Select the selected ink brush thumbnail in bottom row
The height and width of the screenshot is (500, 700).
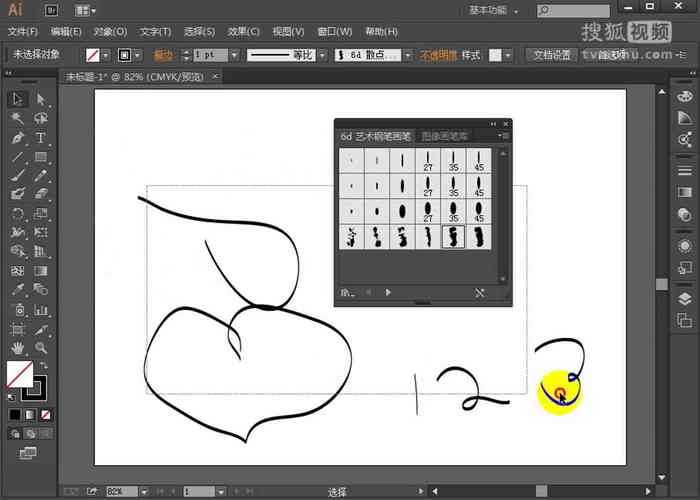coord(453,237)
